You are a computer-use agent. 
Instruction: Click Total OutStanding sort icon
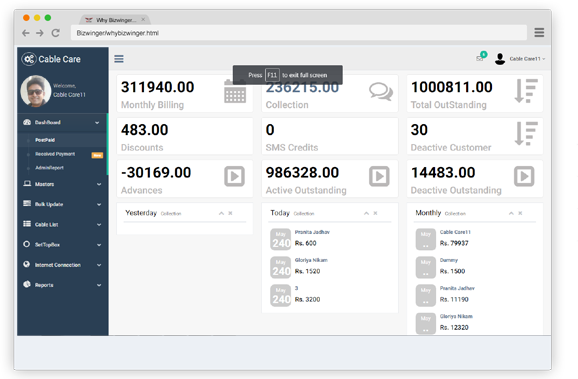point(526,91)
